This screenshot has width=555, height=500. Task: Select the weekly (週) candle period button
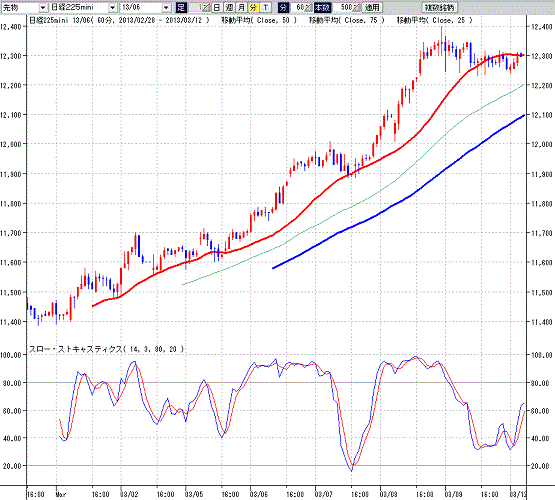pyautogui.click(x=229, y=7)
